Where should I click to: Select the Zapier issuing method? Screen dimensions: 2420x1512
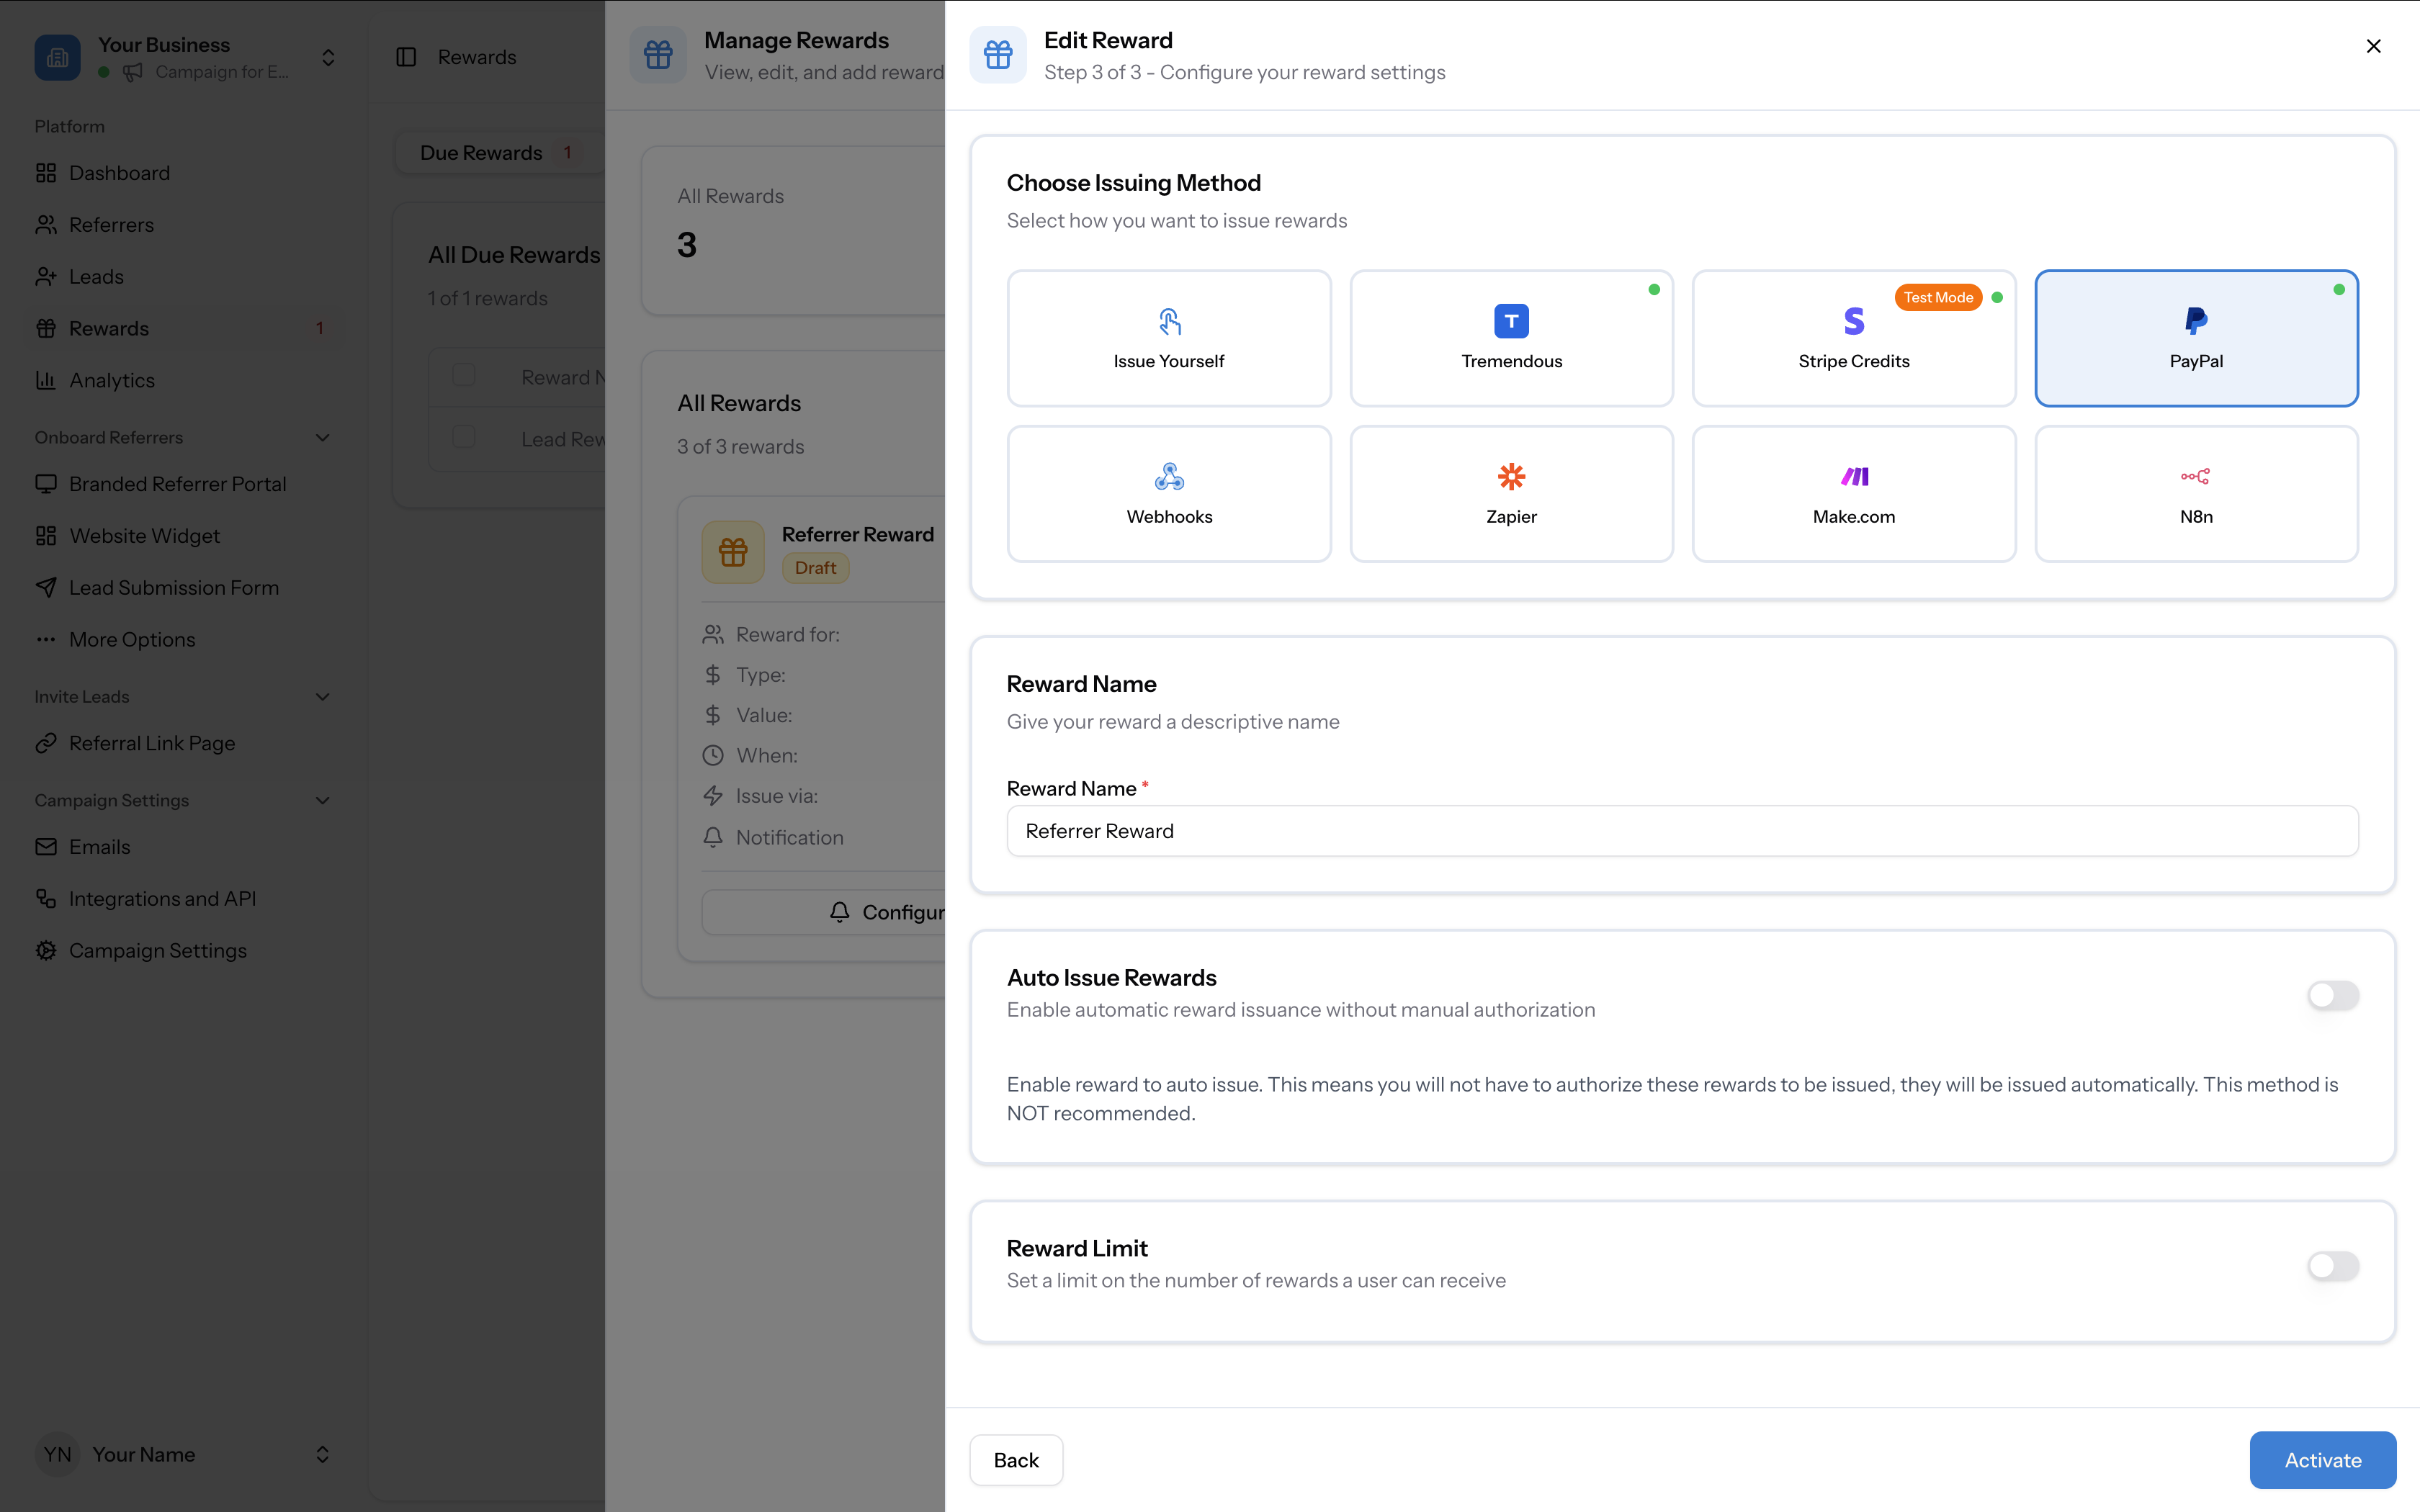[x=1510, y=493]
